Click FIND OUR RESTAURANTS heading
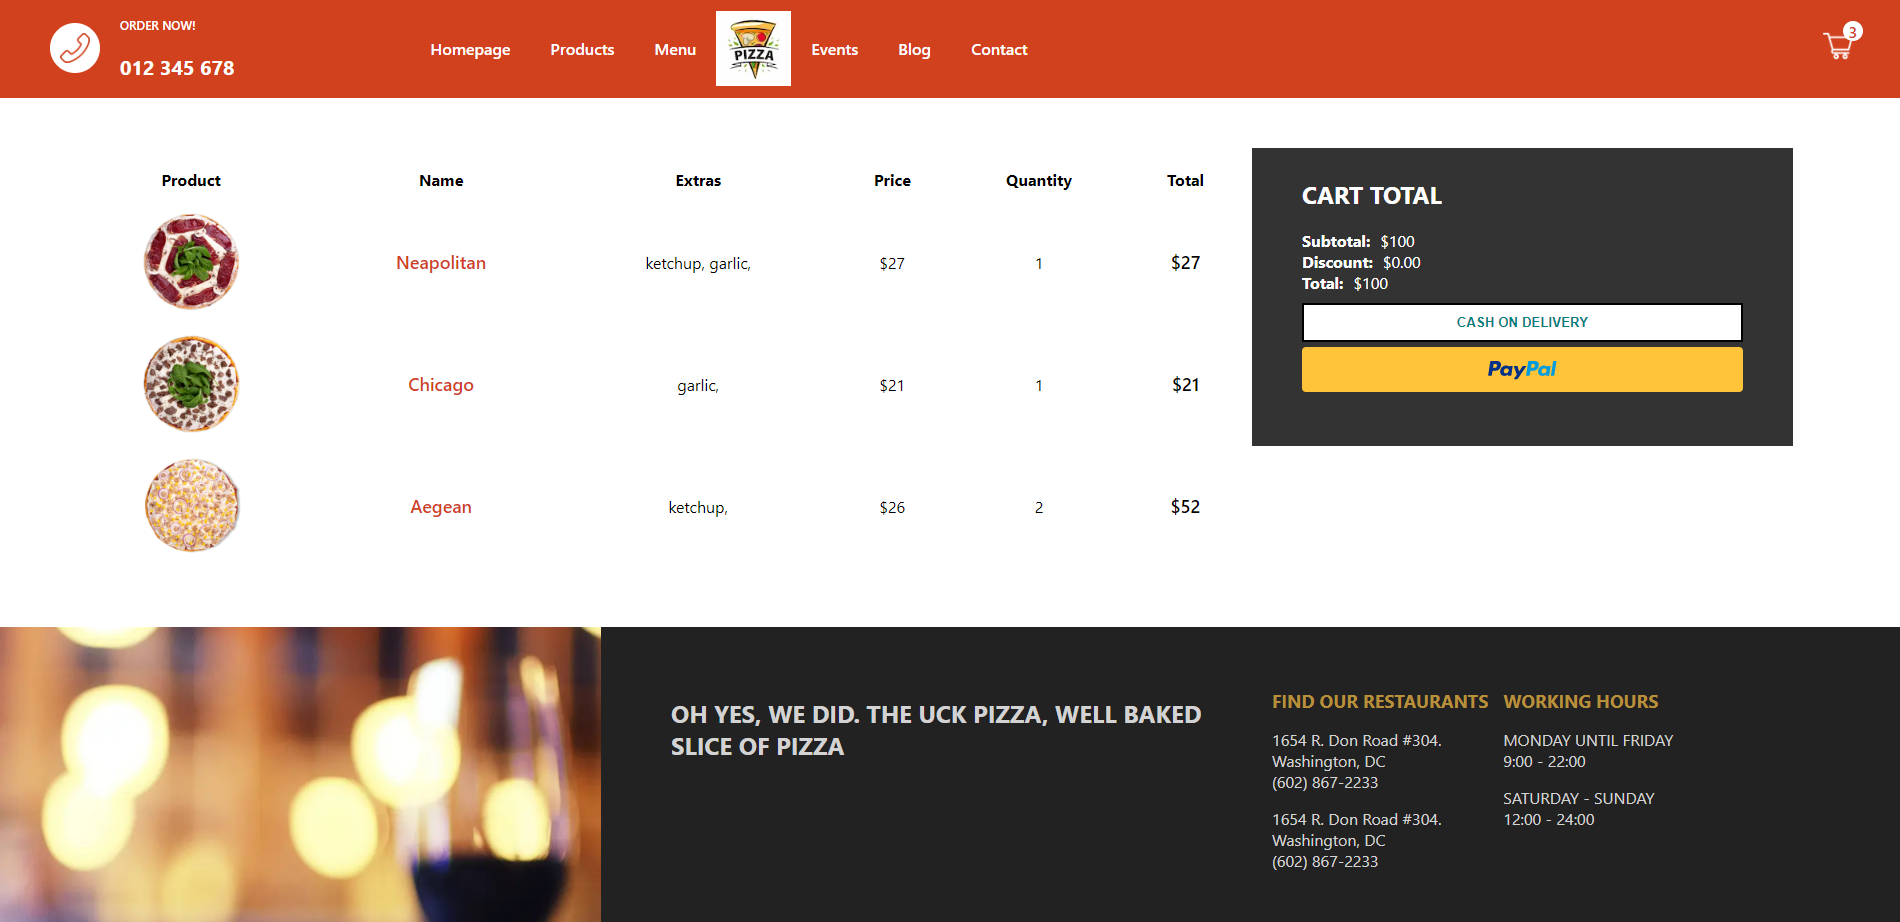This screenshot has width=1900, height=922. (x=1380, y=702)
